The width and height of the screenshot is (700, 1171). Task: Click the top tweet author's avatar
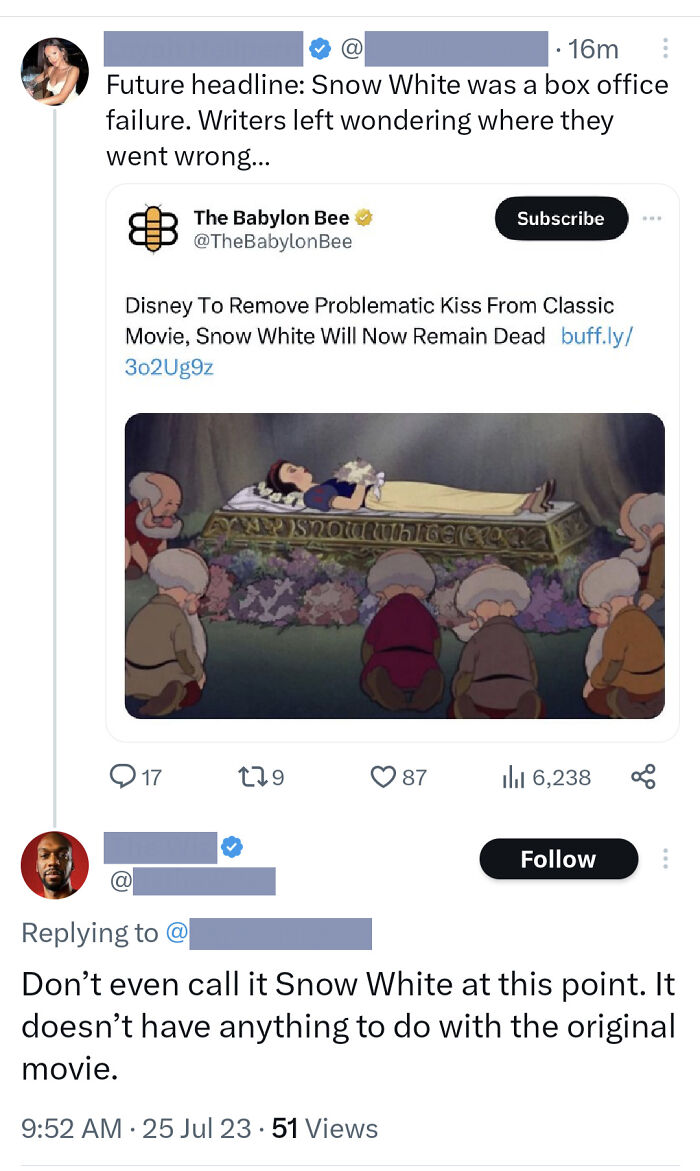pos(54,72)
